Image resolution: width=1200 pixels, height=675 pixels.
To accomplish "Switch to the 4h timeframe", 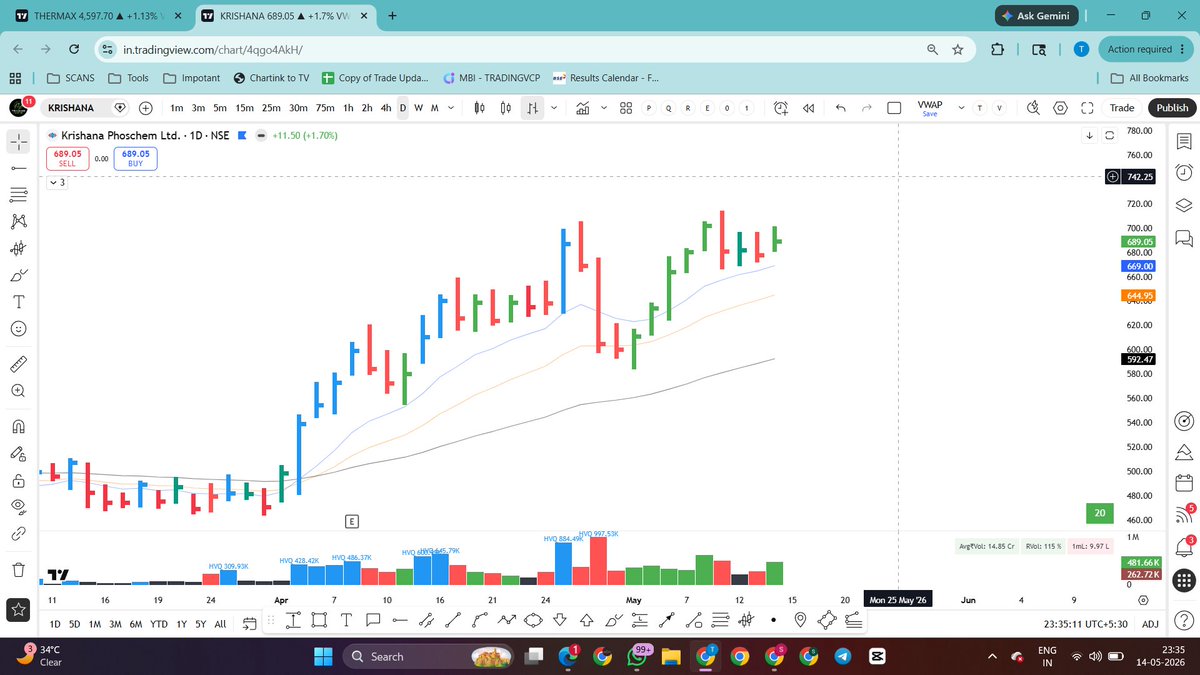I will point(386,108).
